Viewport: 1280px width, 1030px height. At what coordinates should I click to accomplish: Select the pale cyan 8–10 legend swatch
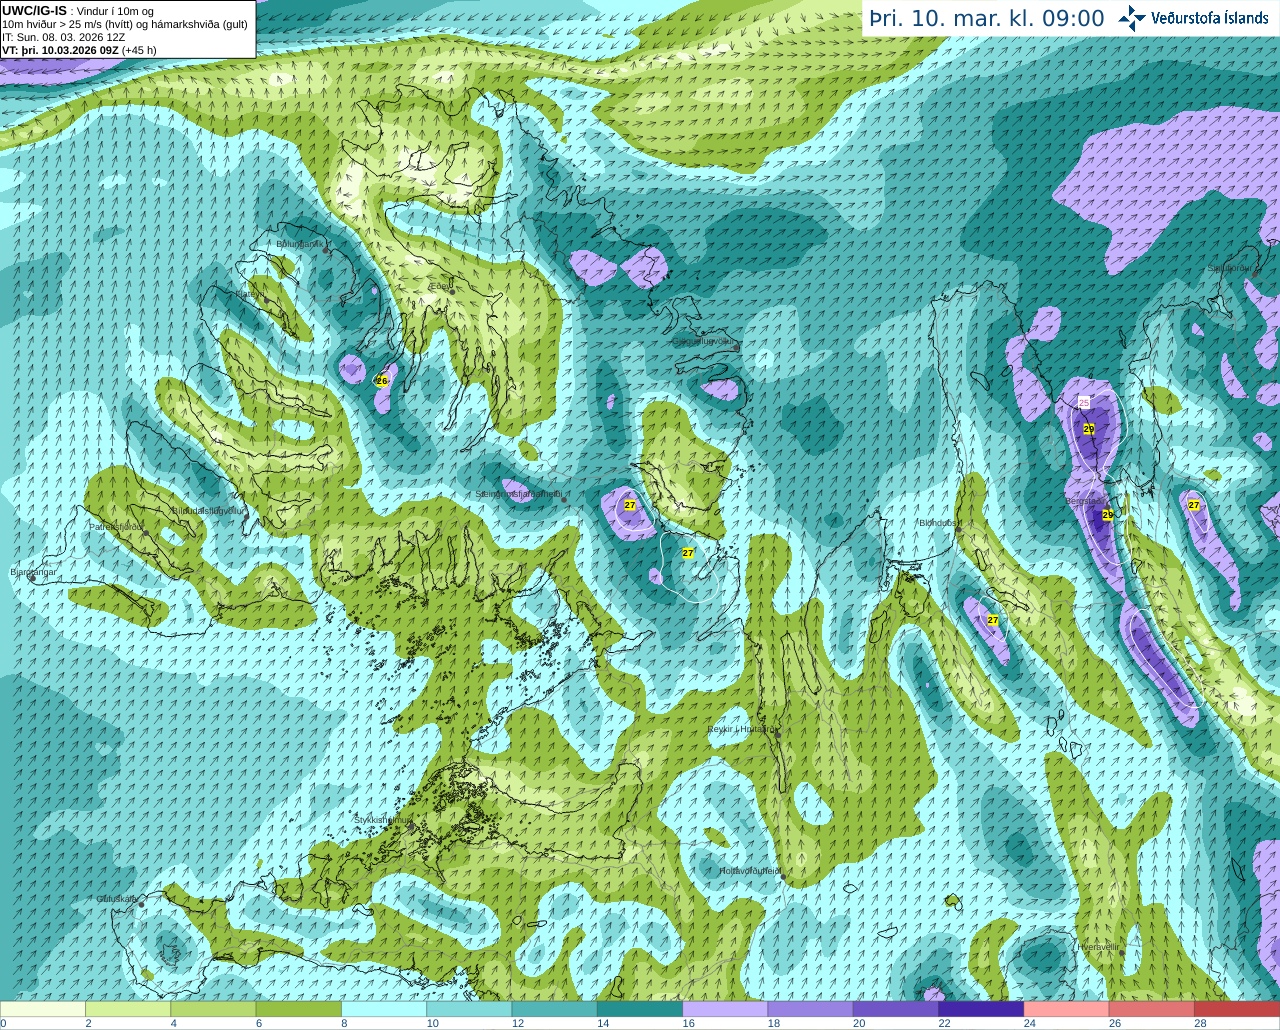pos(384,1009)
